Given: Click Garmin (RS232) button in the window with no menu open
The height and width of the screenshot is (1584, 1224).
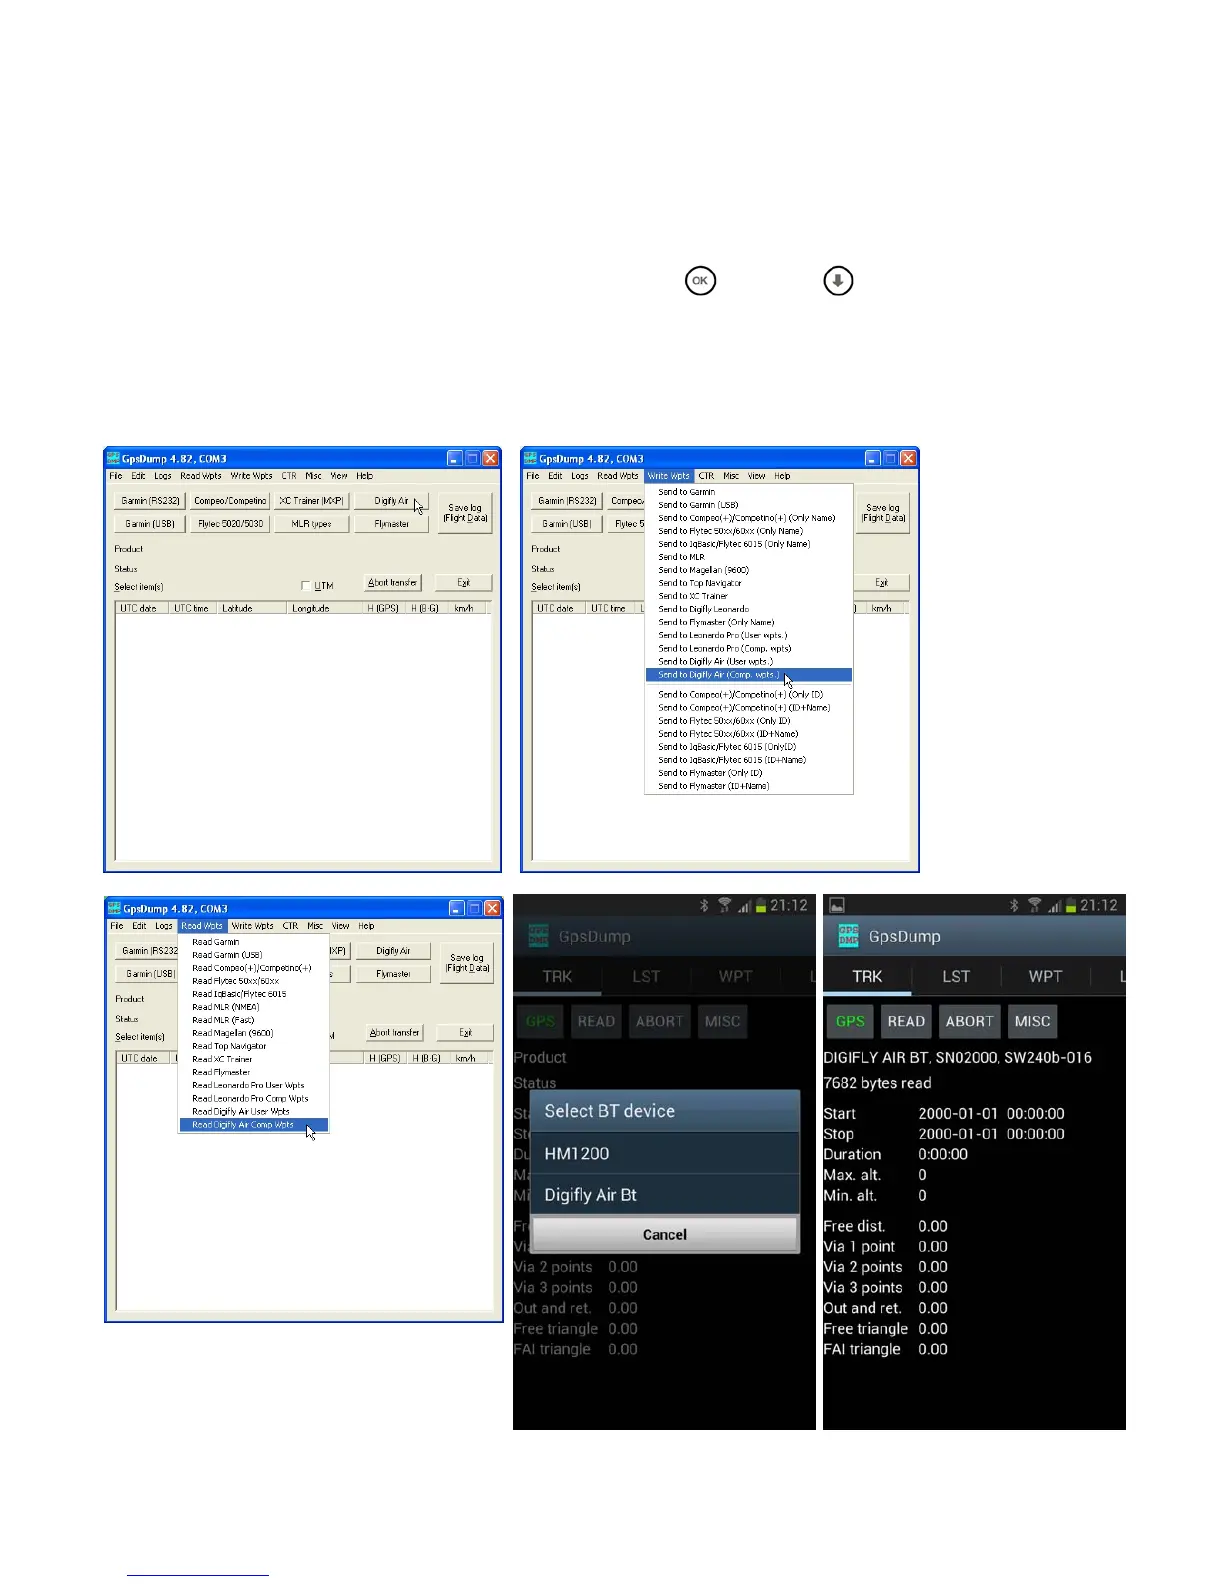Looking at the screenshot, I should (150, 501).
